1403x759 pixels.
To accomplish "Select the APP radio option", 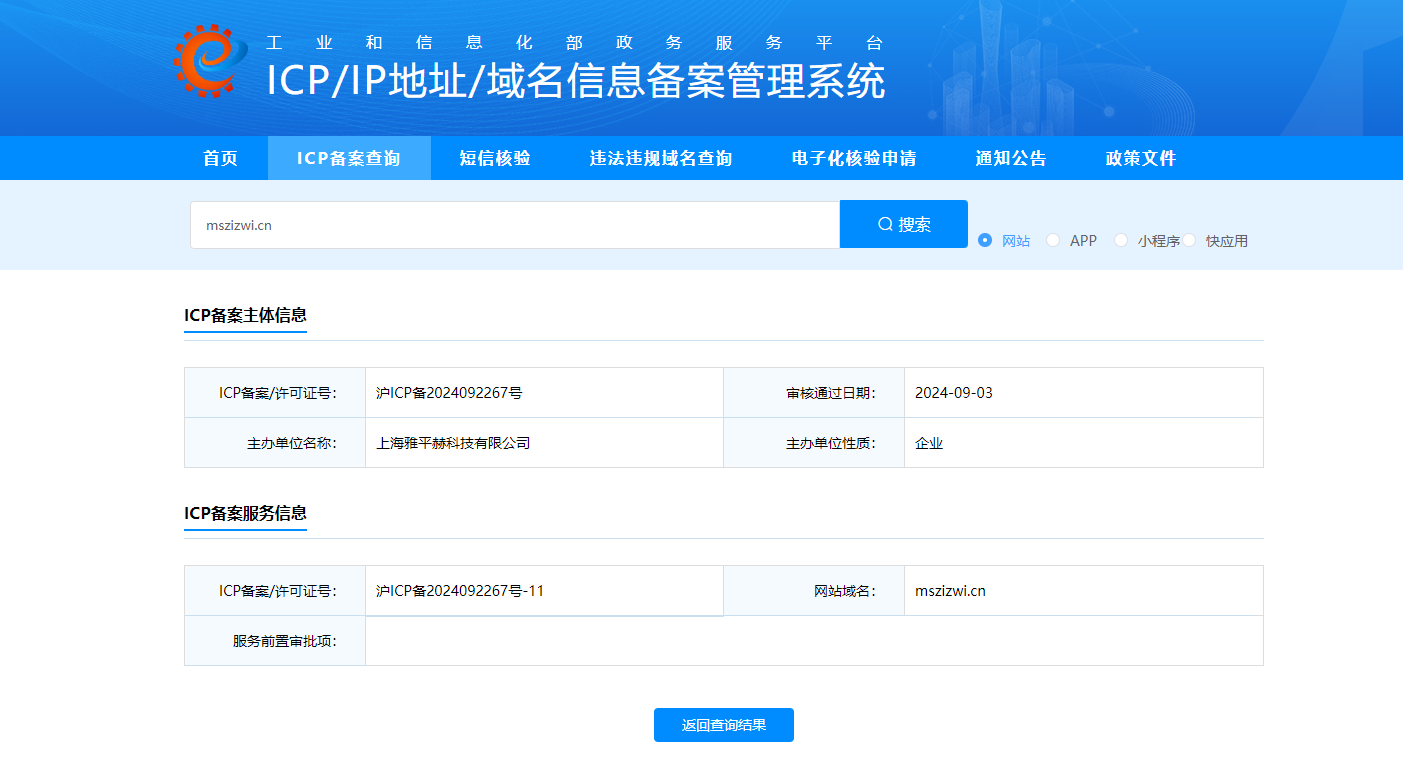I will [x=1053, y=240].
